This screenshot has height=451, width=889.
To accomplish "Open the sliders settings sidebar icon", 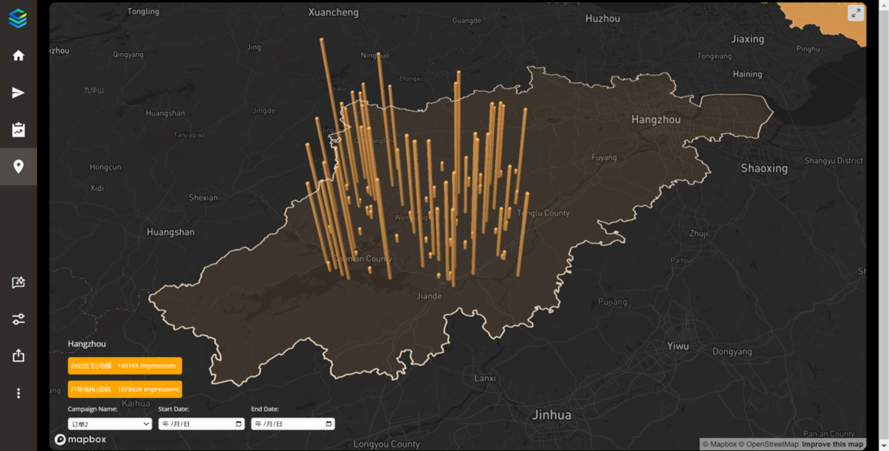I will pos(18,319).
